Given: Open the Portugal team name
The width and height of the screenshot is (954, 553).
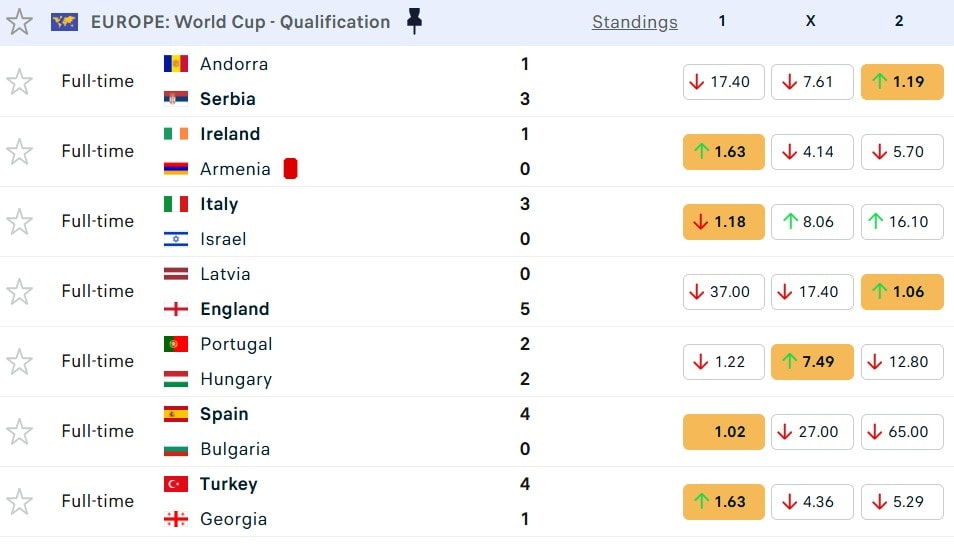Looking at the screenshot, I should point(236,344).
